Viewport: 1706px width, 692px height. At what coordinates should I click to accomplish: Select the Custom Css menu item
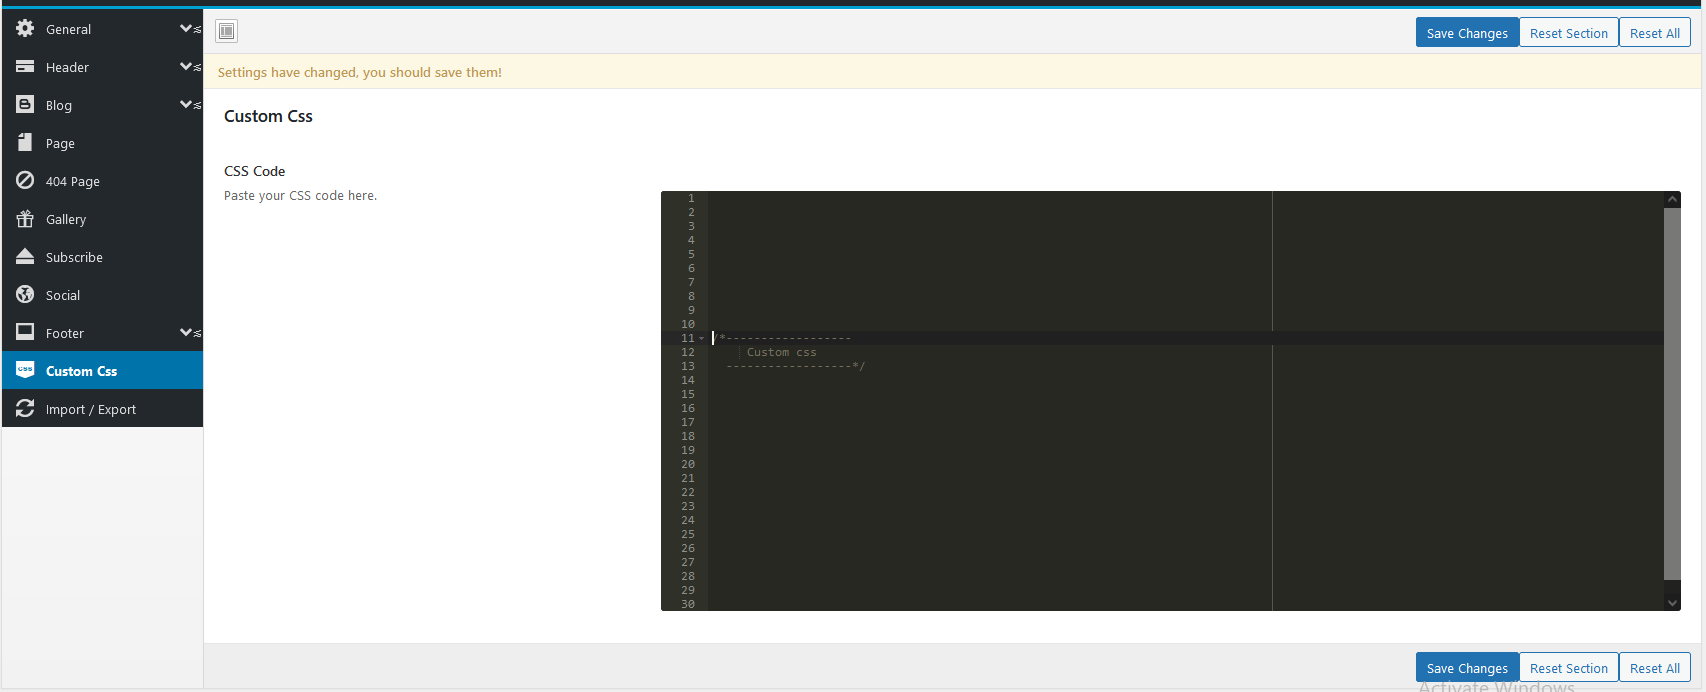tap(81, 371)
